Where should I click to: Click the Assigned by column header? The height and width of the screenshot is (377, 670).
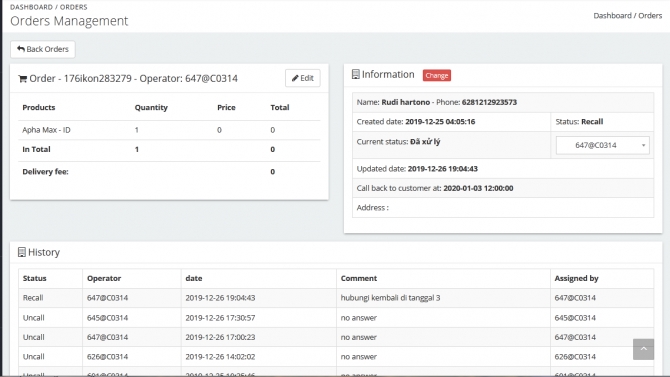(x=576, y=278)
